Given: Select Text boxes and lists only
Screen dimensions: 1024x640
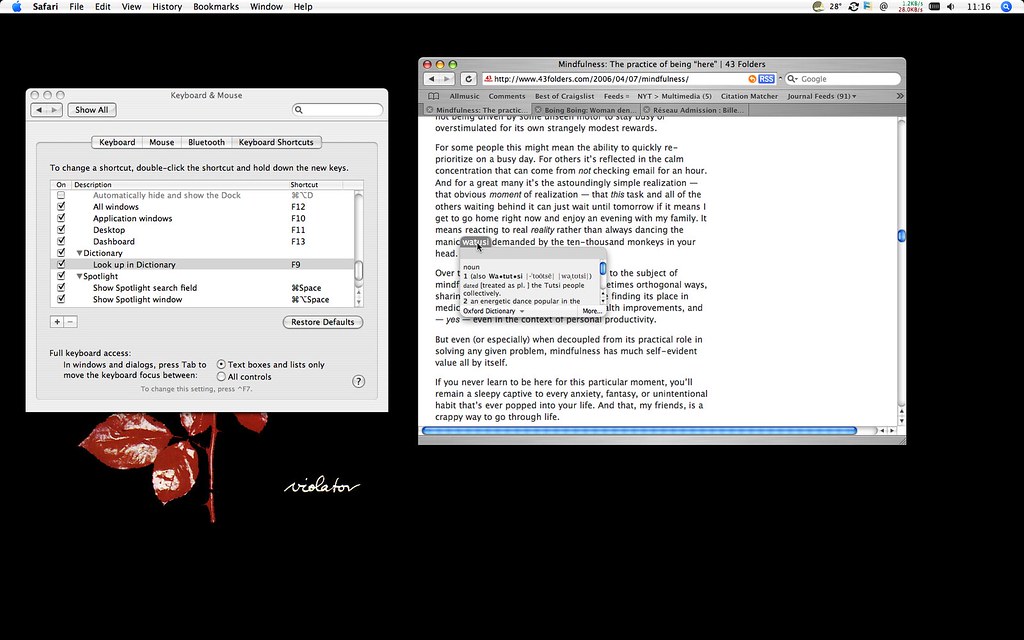Looking at the screenshot, I should [221, 364].
